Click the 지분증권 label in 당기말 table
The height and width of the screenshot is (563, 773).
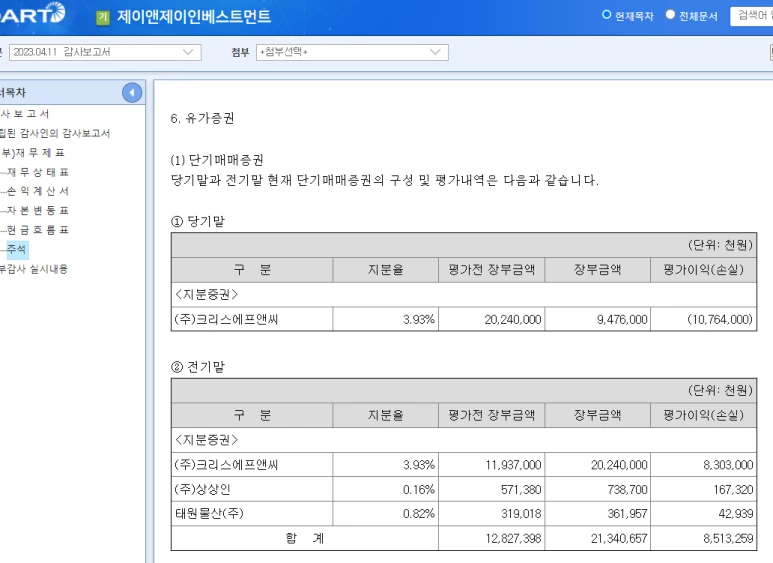coord(207,295)
